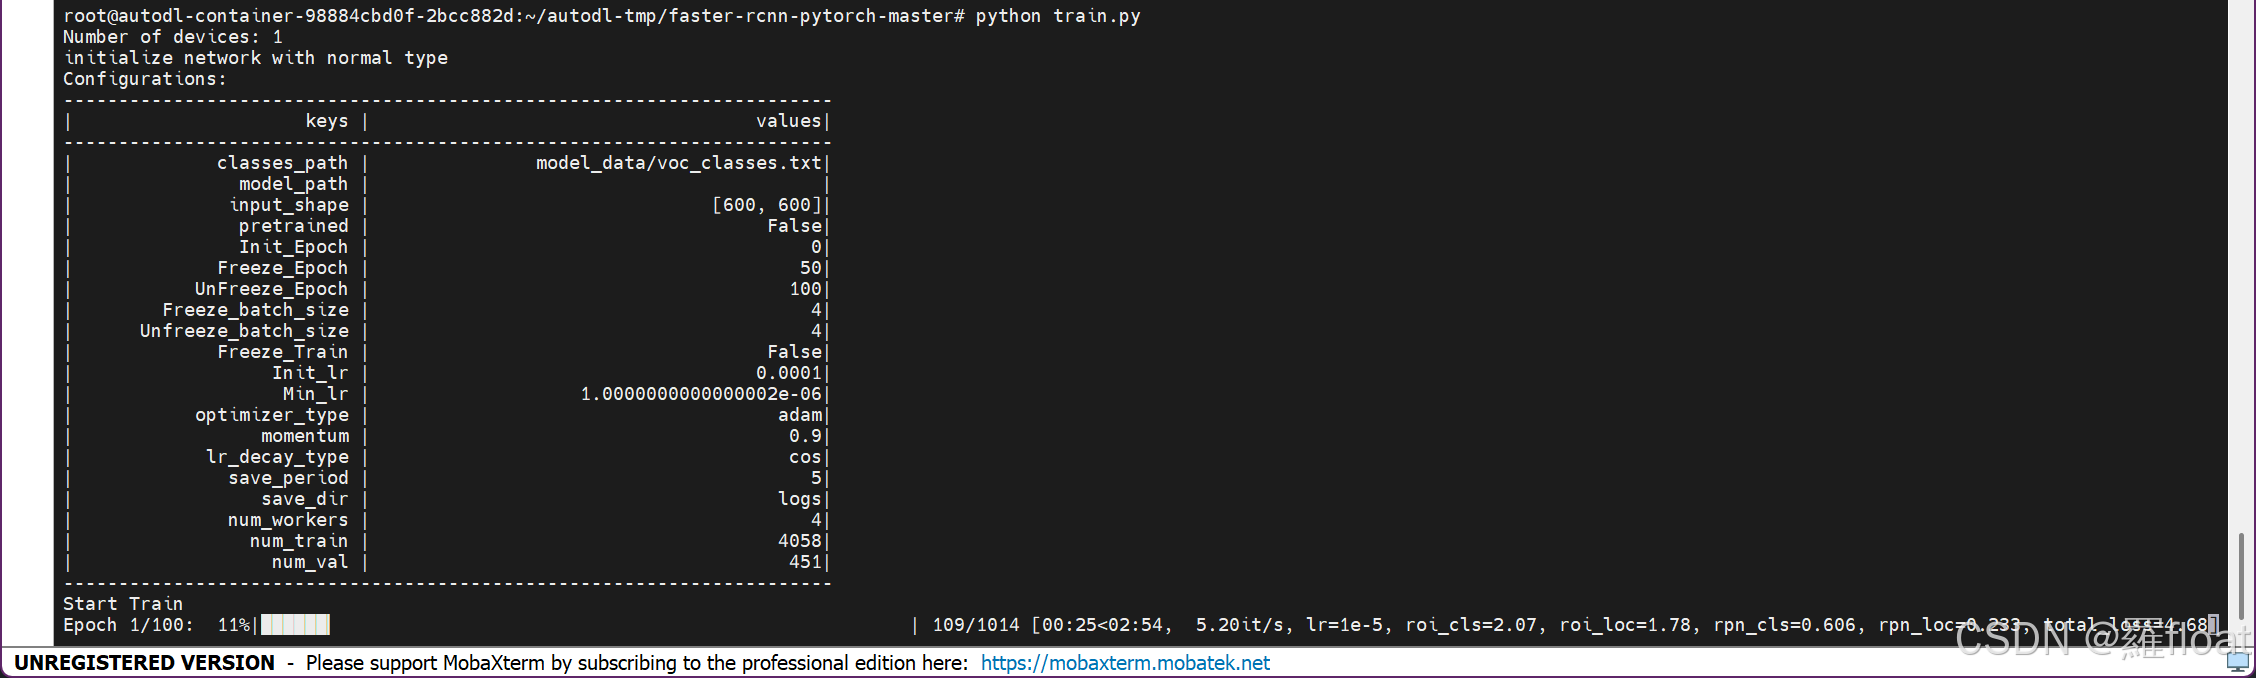Click the 'UnFreeze_Epoch' key

[x=272, y=289]
